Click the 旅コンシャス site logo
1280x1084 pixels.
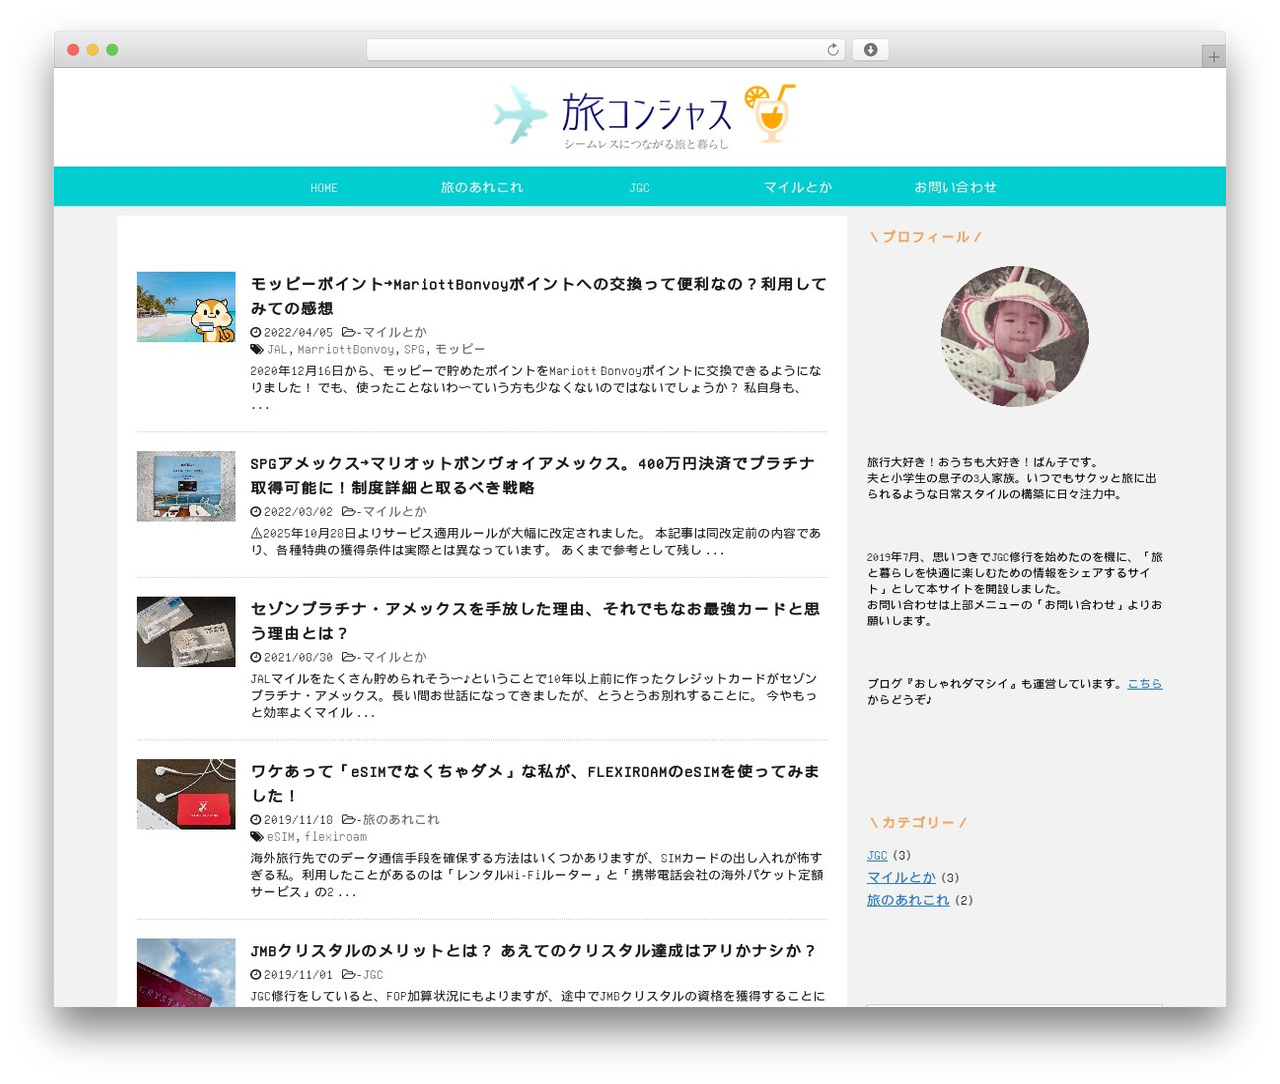point(646,115)
